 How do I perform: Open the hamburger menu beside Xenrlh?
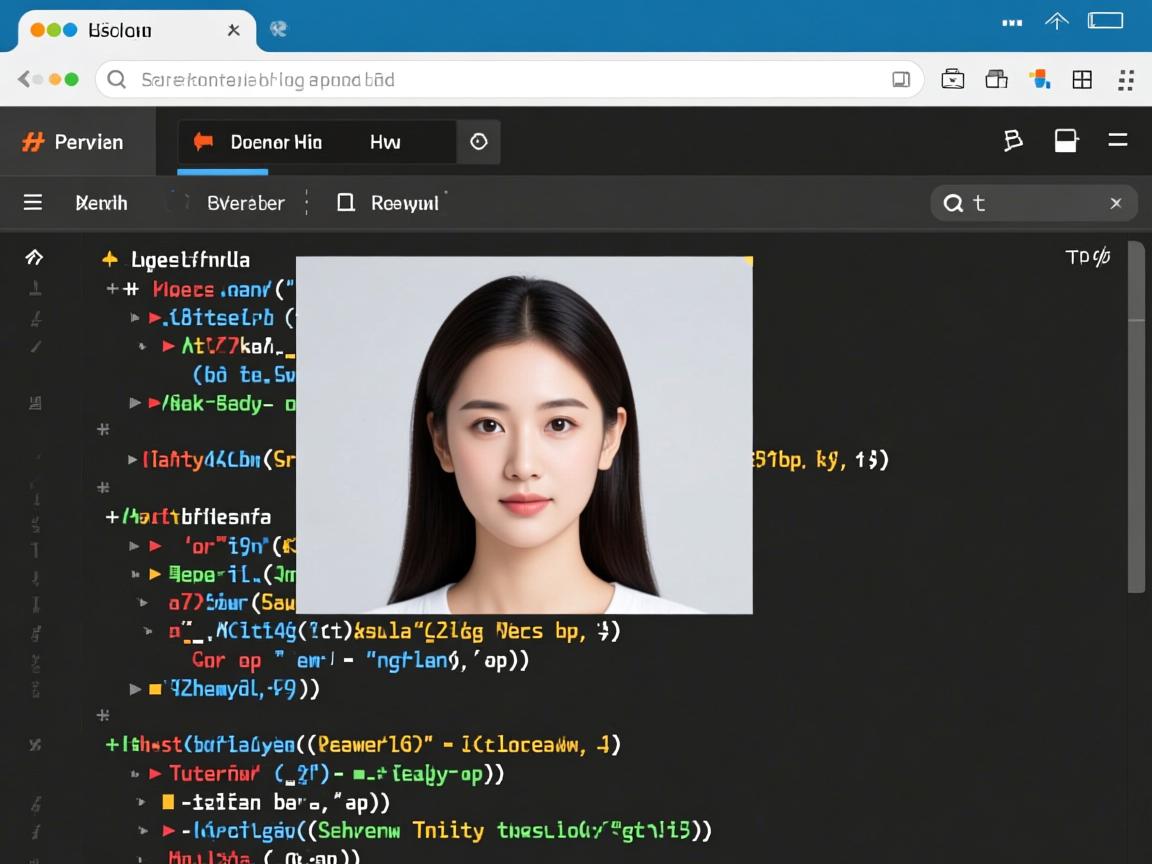33,203
